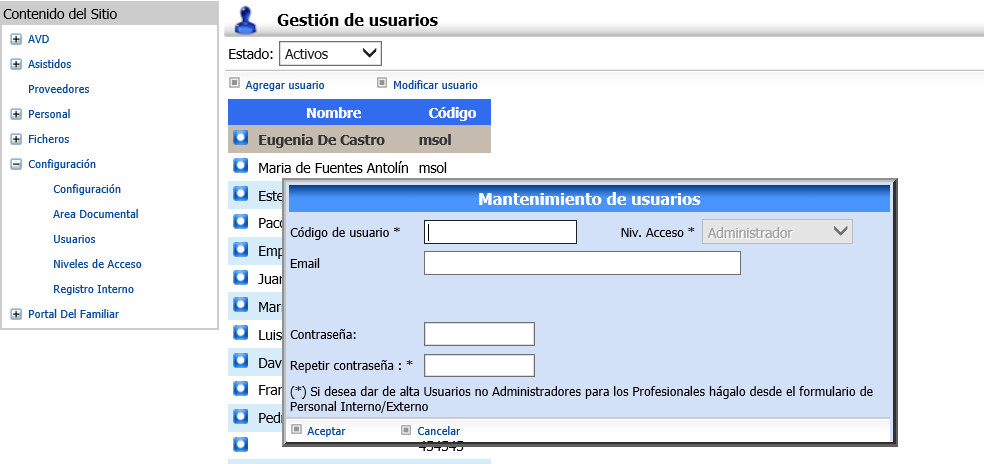Click the Aceptar link
This screenshot has width=984, height=464.
(x=326, y=431)
